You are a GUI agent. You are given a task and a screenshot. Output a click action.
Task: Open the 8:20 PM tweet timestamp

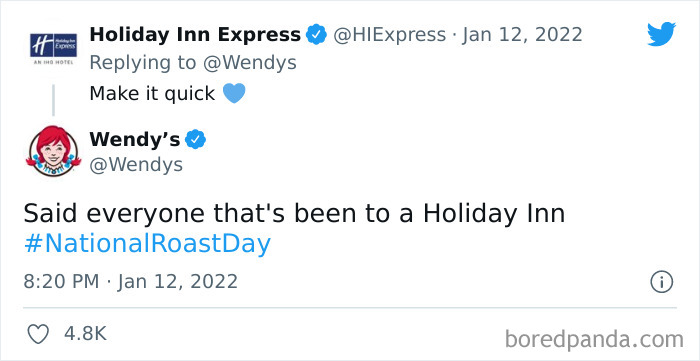tap(131, 282)
